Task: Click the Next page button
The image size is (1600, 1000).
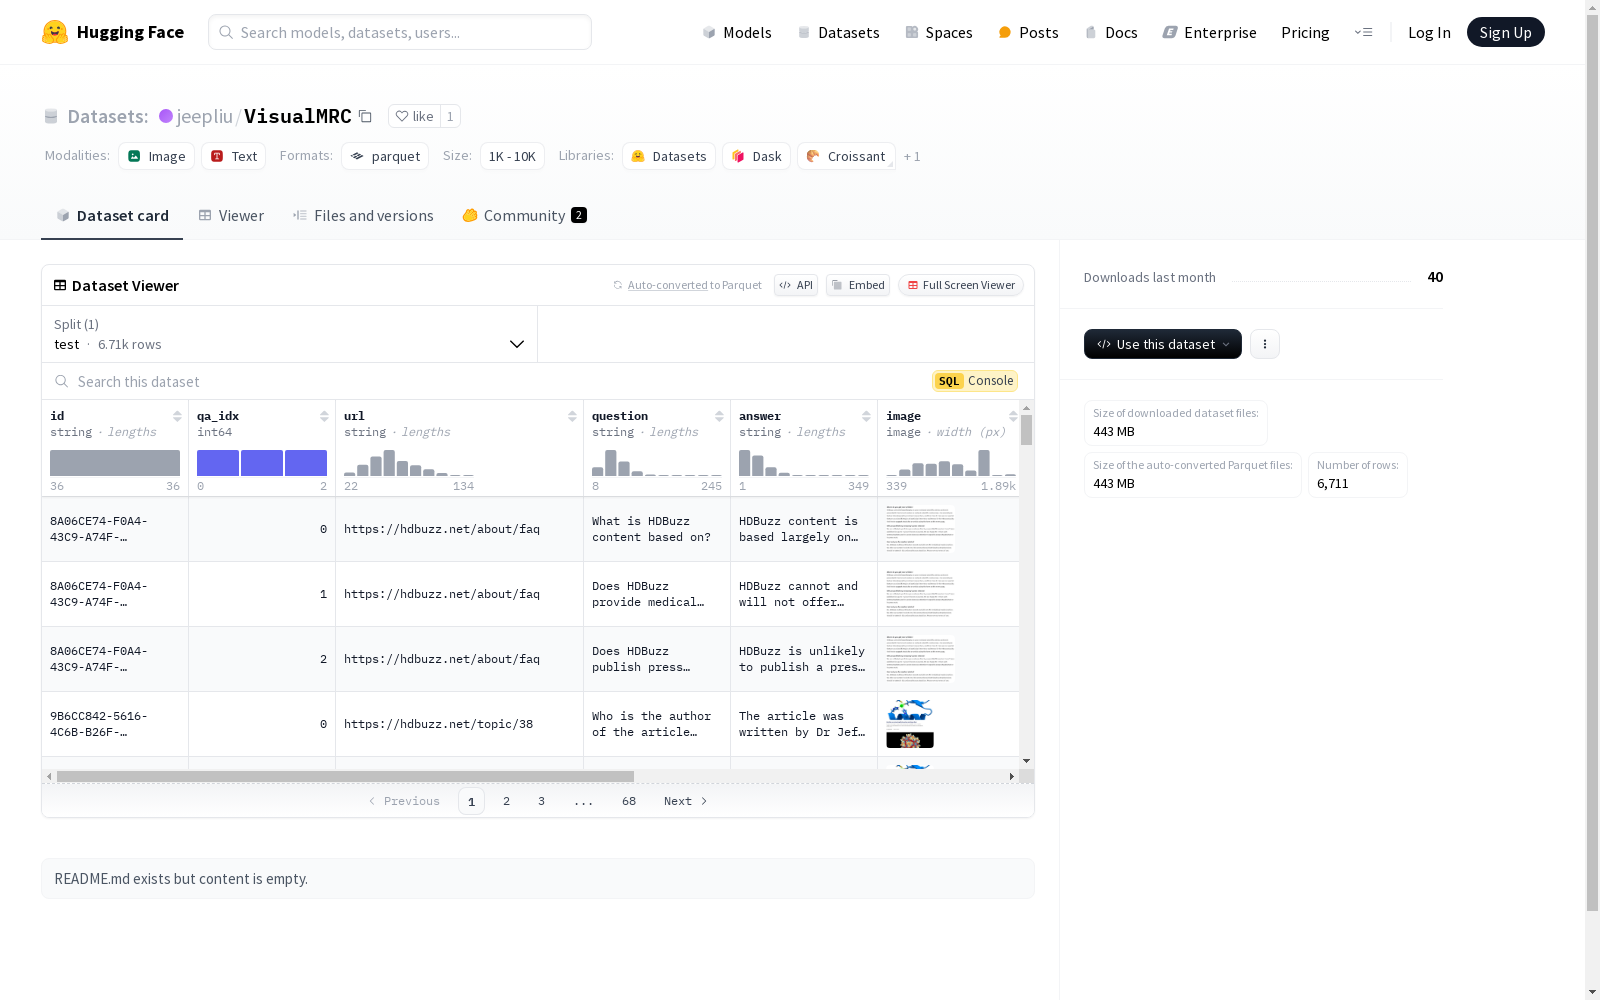Action: [x=686, y=801]
